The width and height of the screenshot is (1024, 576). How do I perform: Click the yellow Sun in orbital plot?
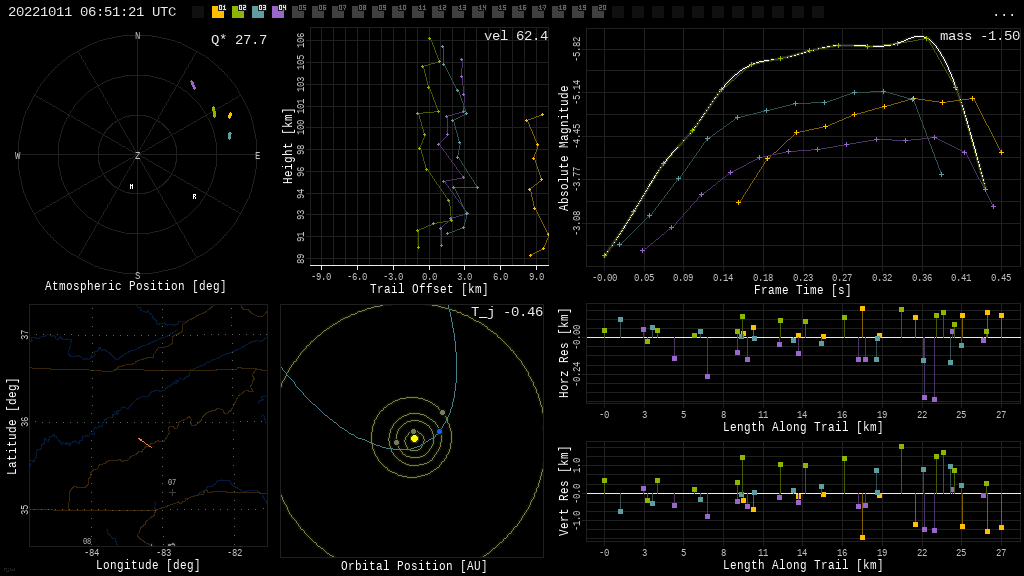tap(414, 438)
